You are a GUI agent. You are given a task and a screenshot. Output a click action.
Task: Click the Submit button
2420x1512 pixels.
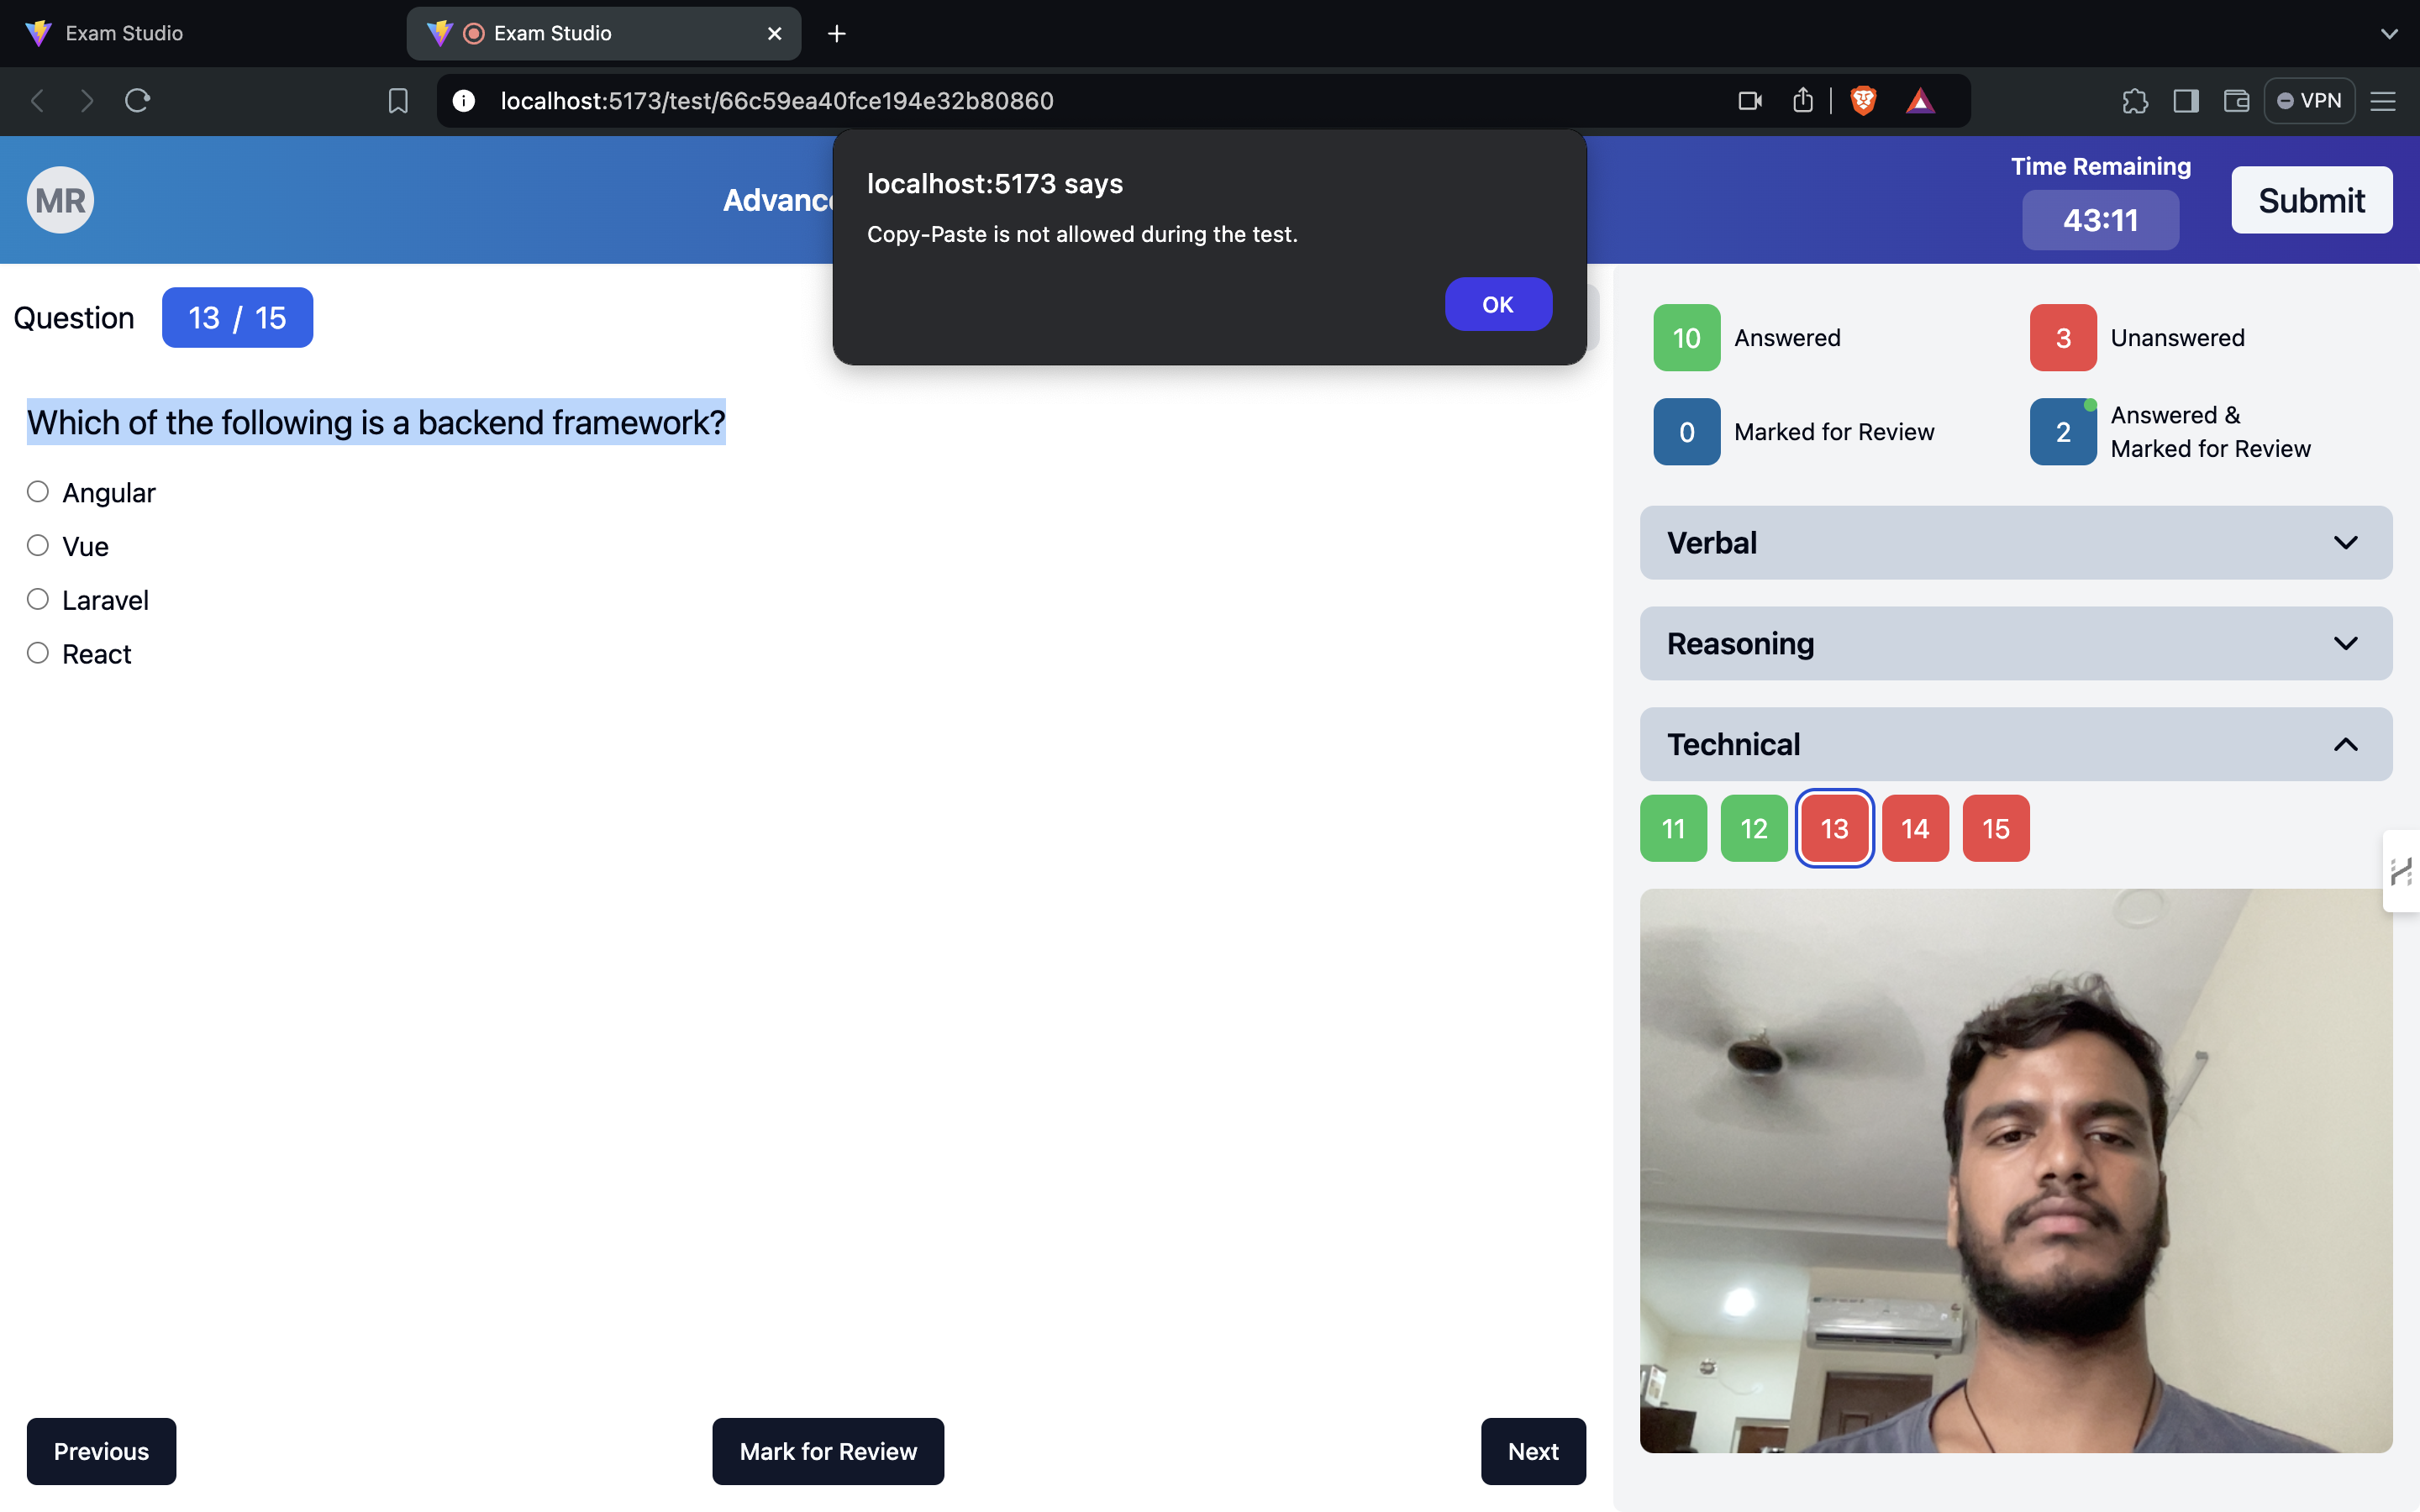[2310, 198]
